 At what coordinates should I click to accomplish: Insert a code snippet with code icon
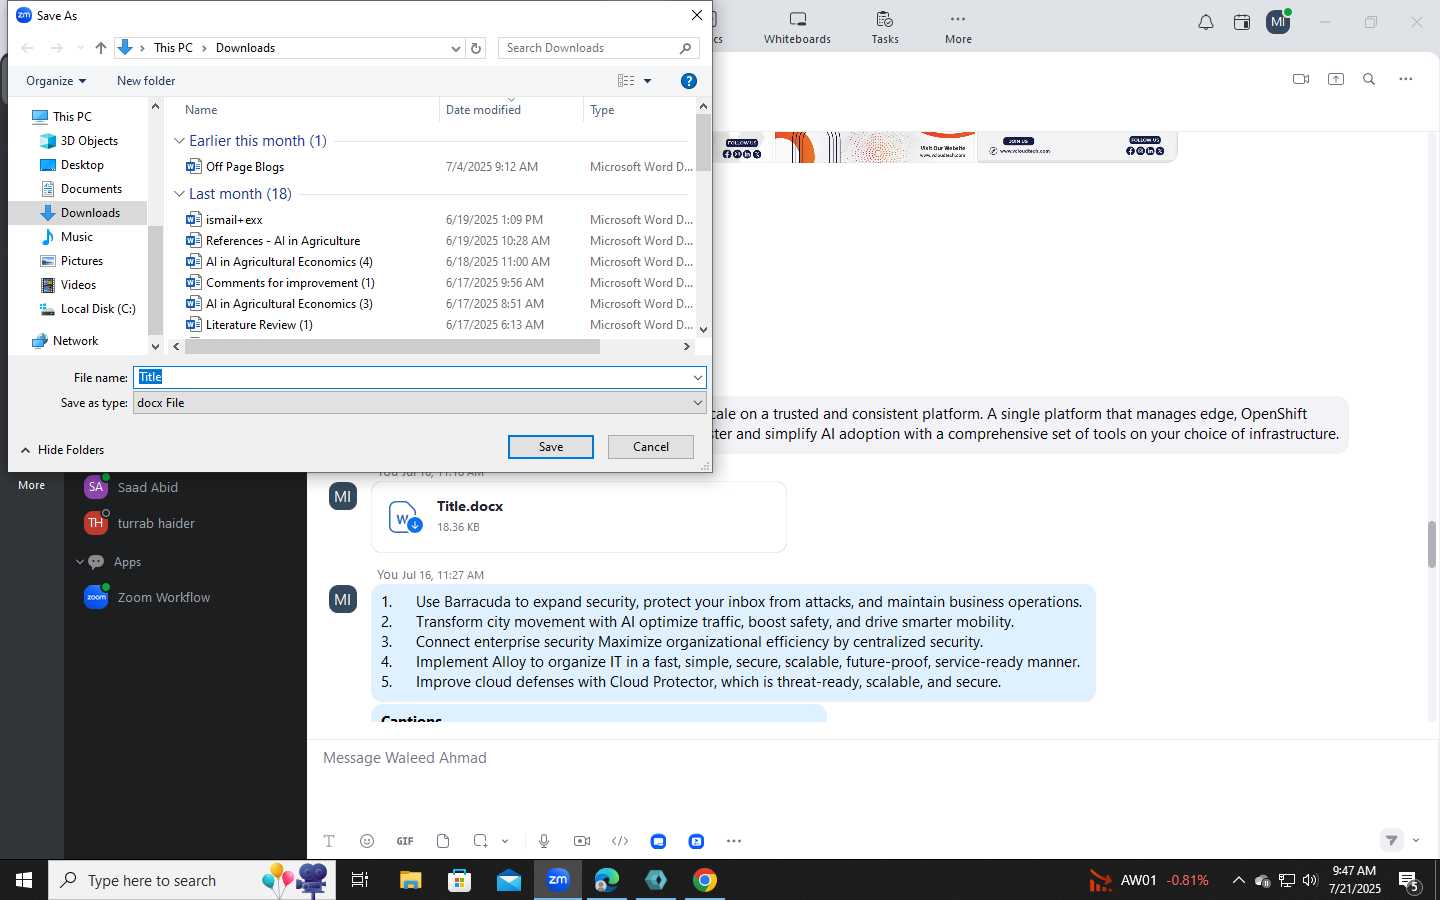(620, 841)
